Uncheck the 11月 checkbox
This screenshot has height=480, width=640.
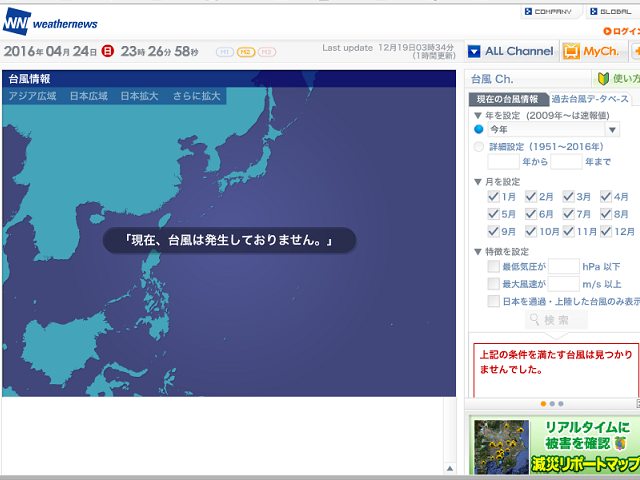[x=568, y=231]
